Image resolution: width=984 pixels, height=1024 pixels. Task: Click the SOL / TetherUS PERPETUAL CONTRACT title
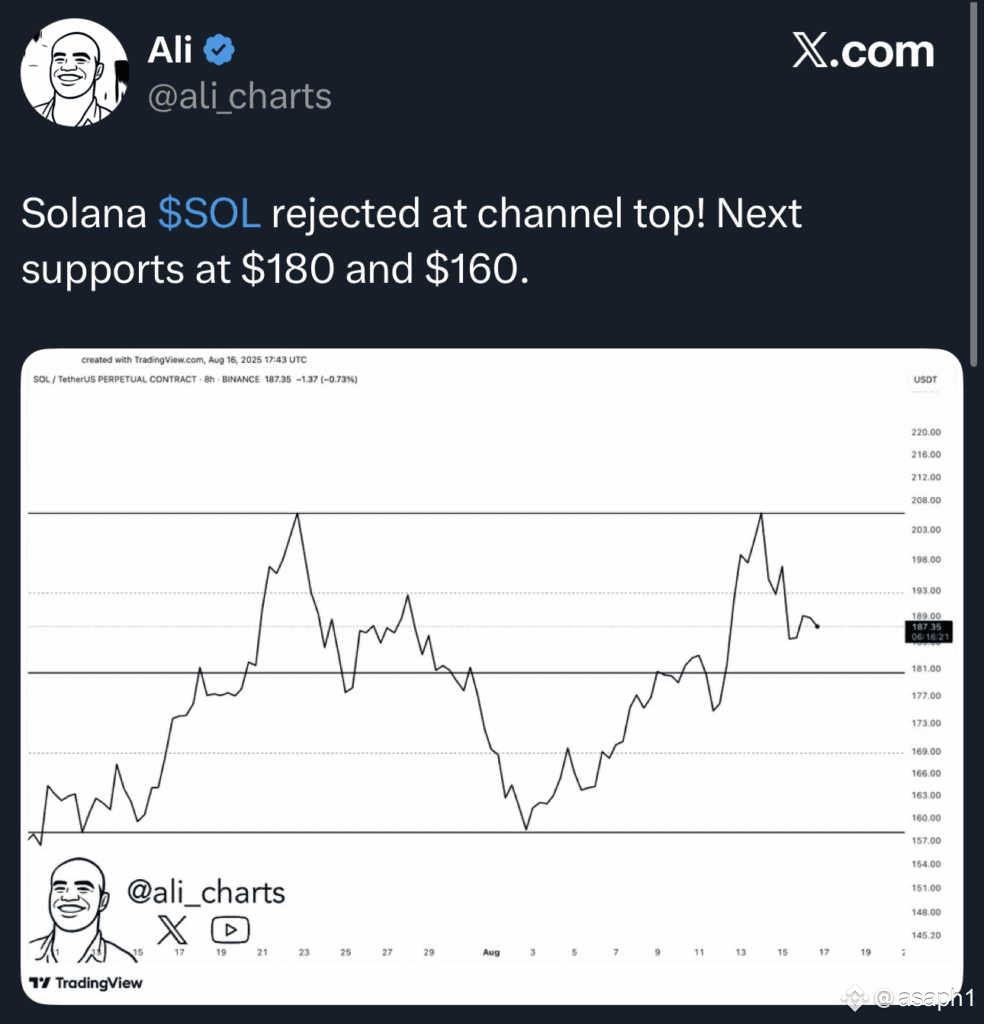click(x=115, y=379)
